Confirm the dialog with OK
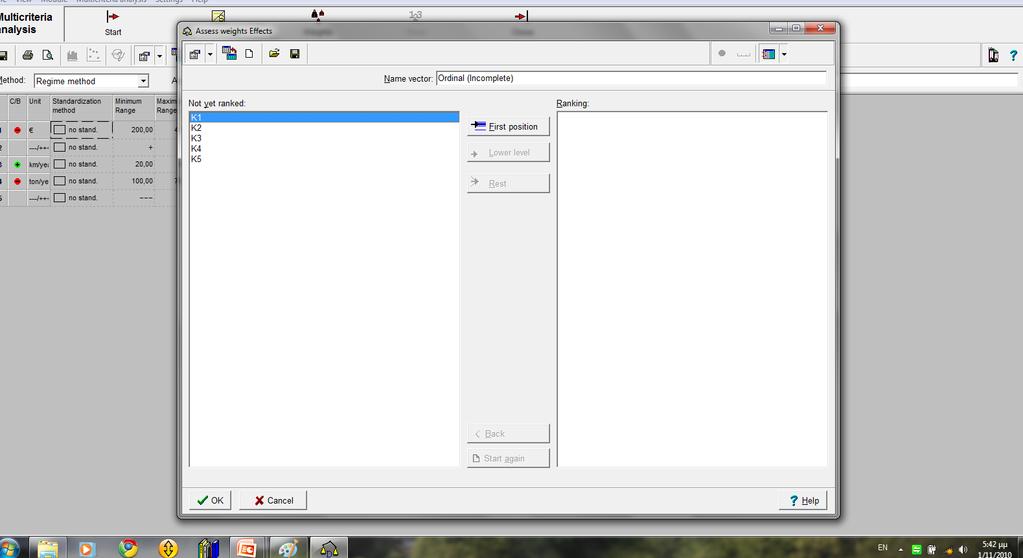1023x558 pixels. [210, 501]
